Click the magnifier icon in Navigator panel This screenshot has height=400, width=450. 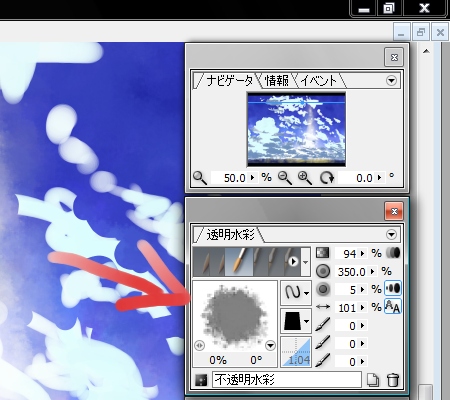click(x=200, y=178)
